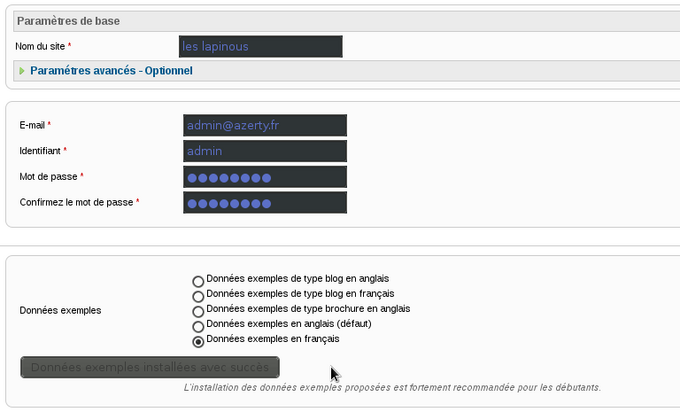Screen dimensions: 680x412
Task: Select Données exemples en français radio
Action: (198, 342)
